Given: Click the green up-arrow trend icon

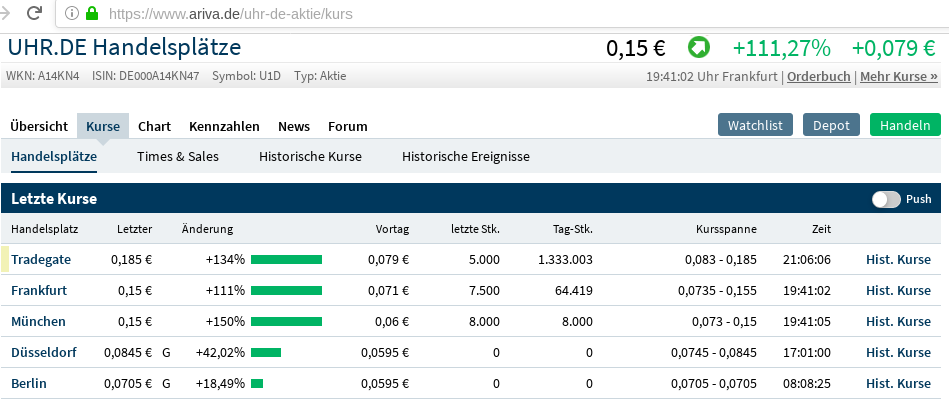Looking at the screenshot, I should coord(698,47).
